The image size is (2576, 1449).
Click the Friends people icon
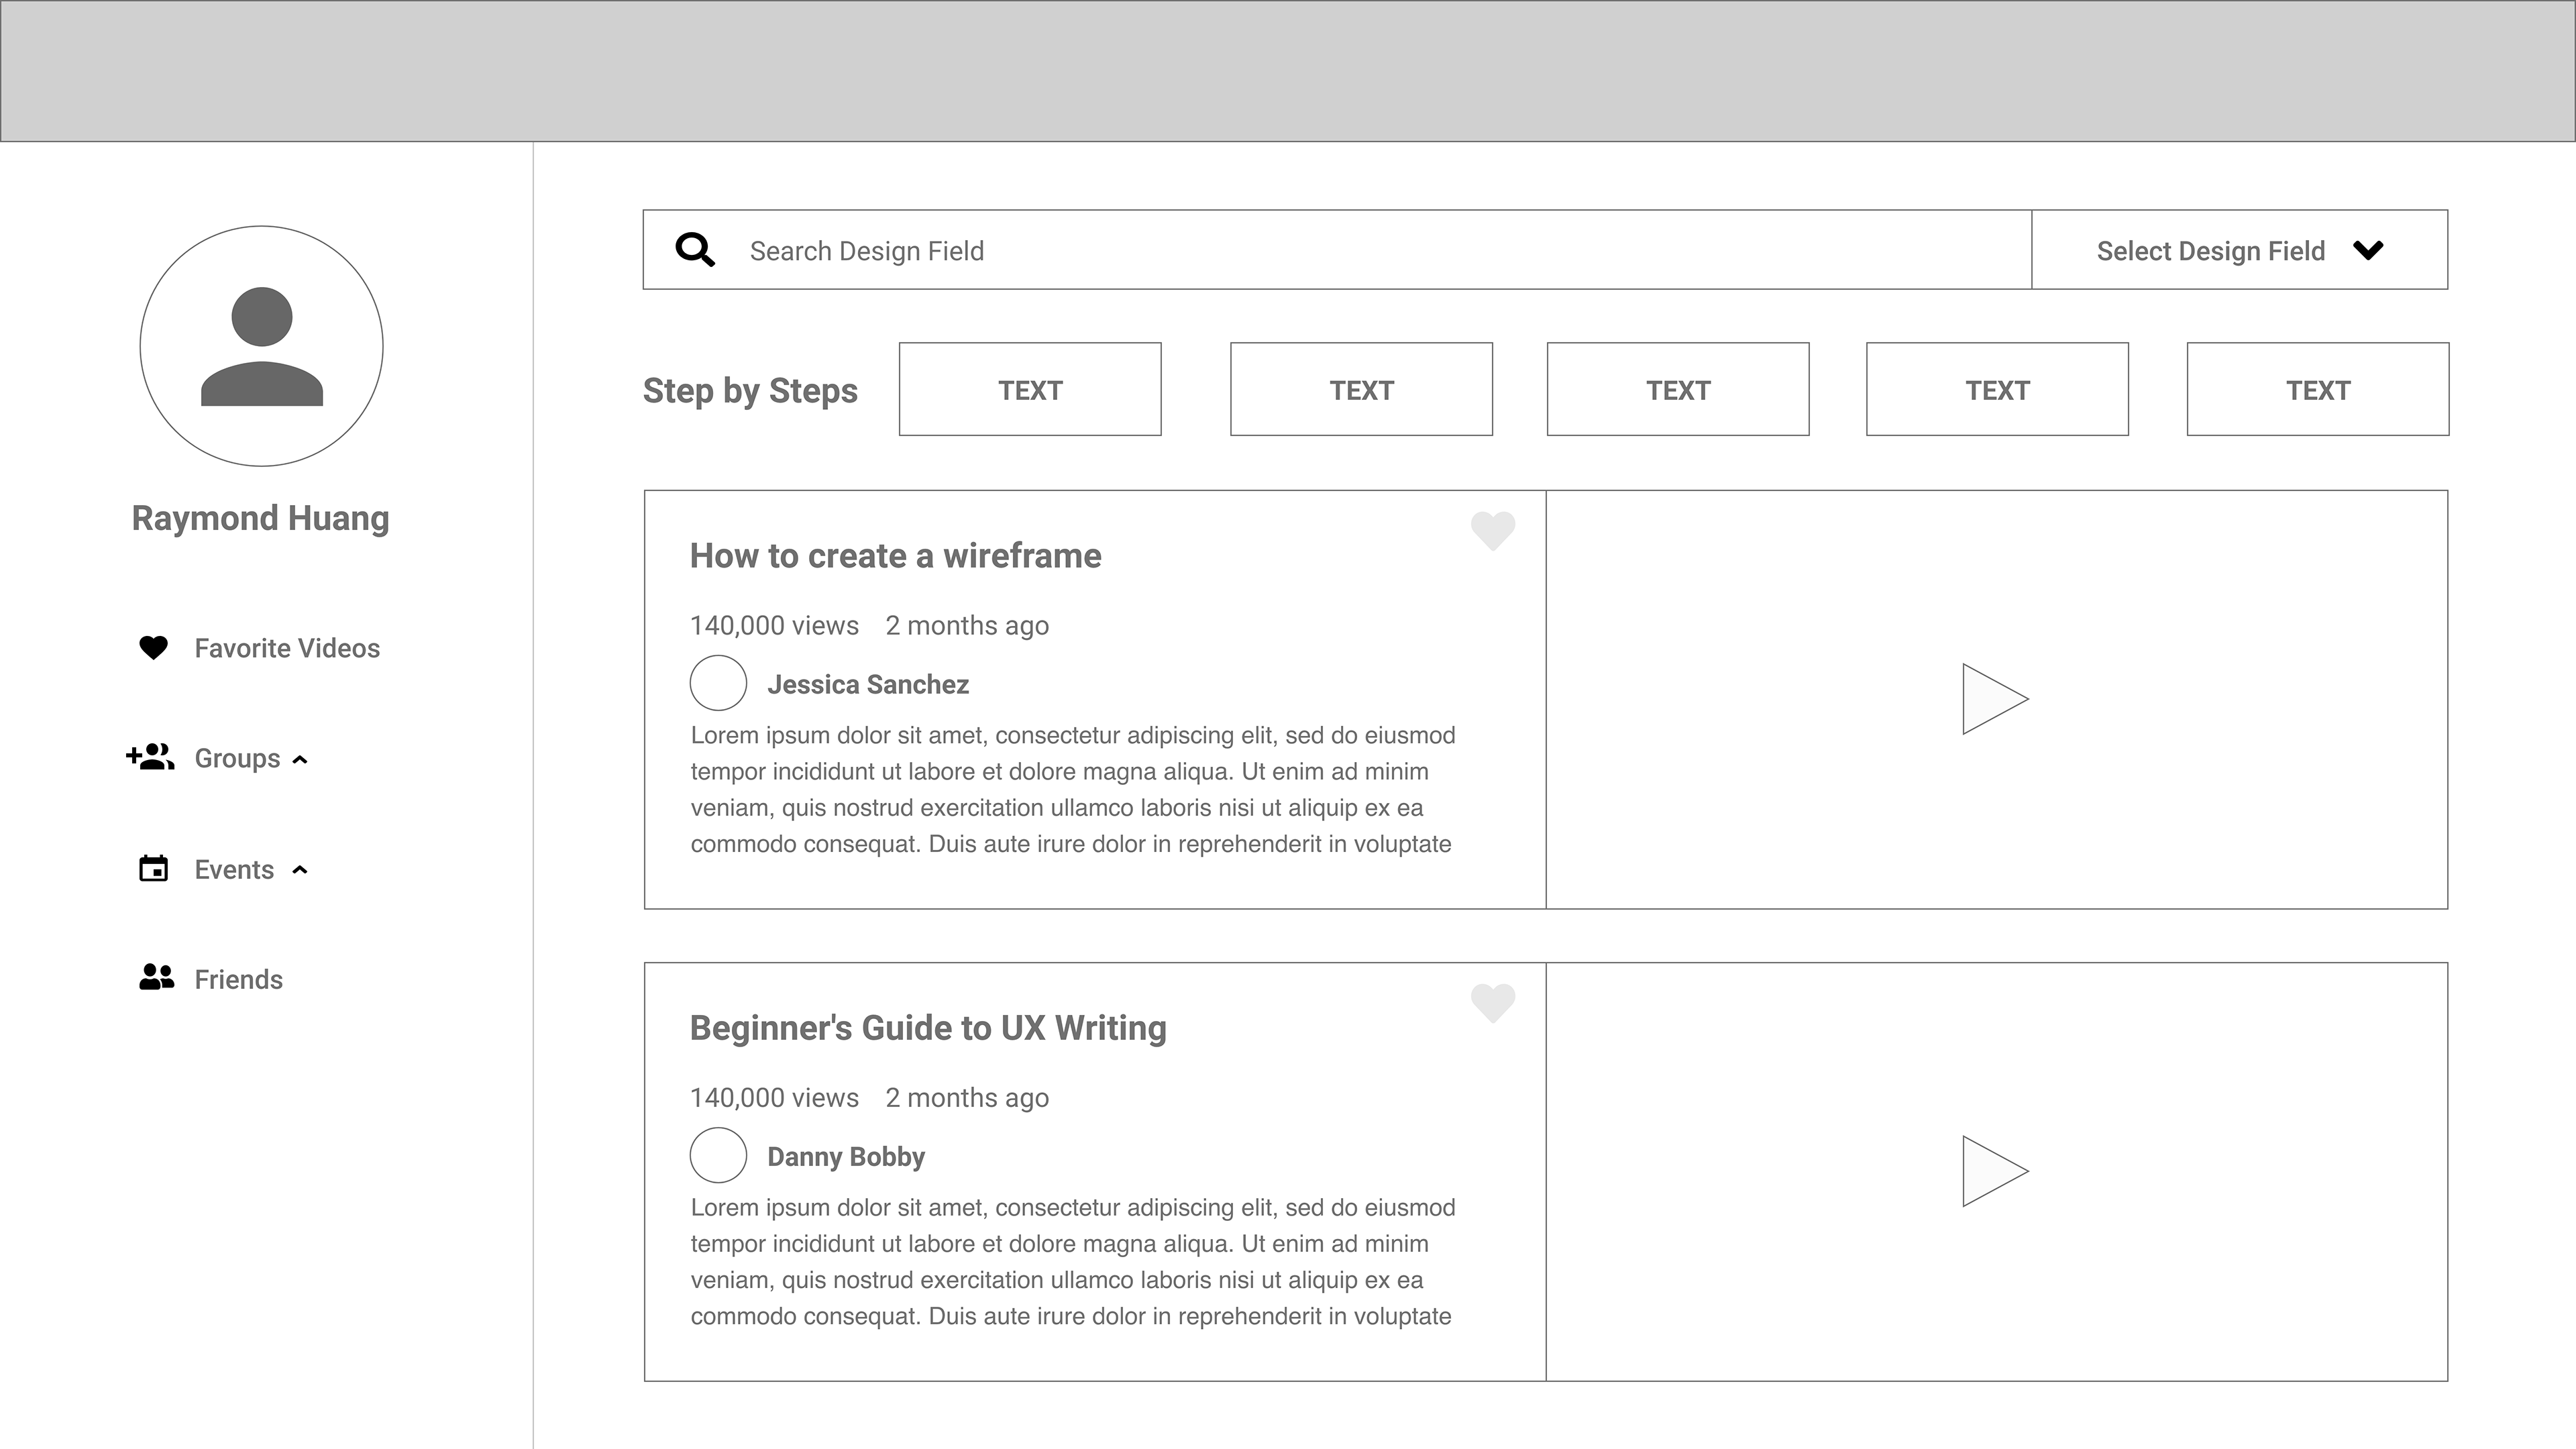click(157, 977)
